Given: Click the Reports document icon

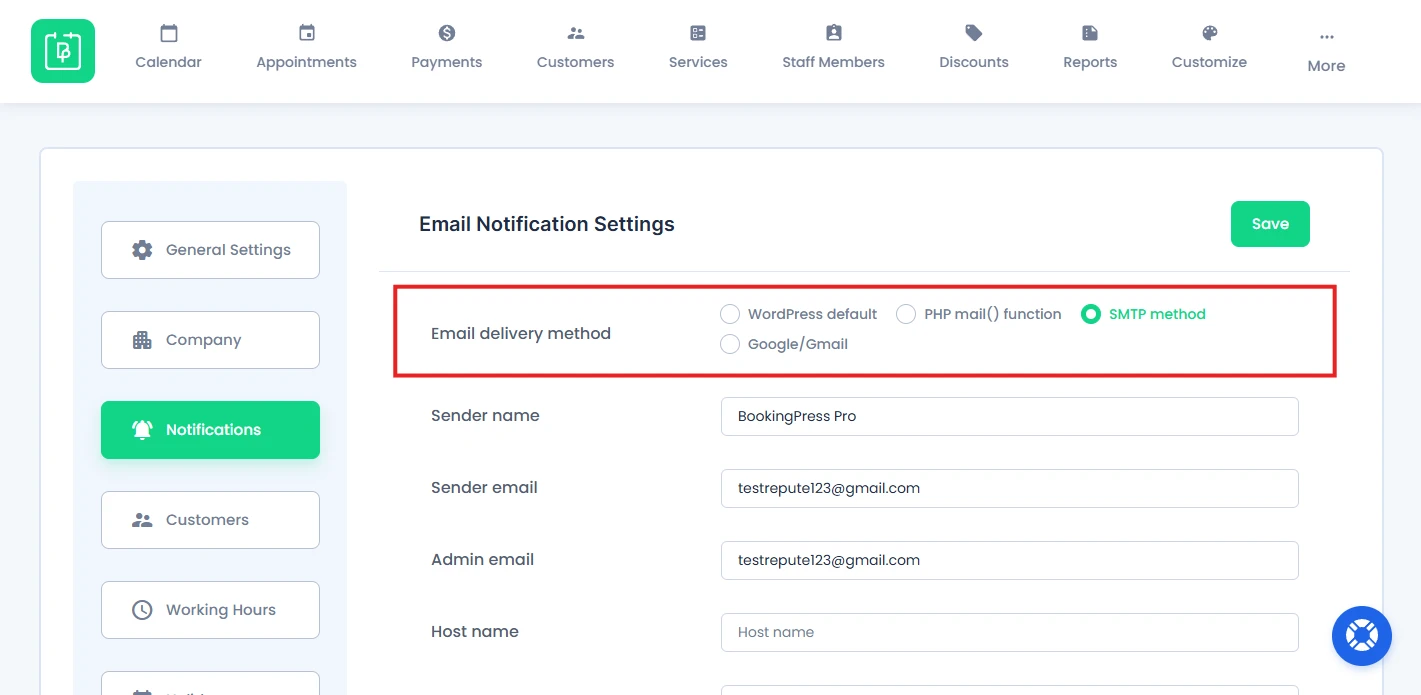Looking at the screenshot, I should (x=1090, y=33).
